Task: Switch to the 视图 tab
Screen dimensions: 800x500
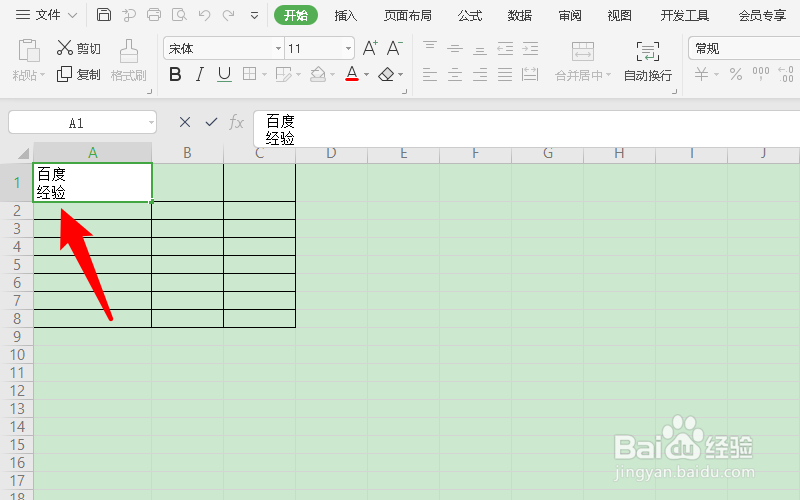Action: pos(619,16)
